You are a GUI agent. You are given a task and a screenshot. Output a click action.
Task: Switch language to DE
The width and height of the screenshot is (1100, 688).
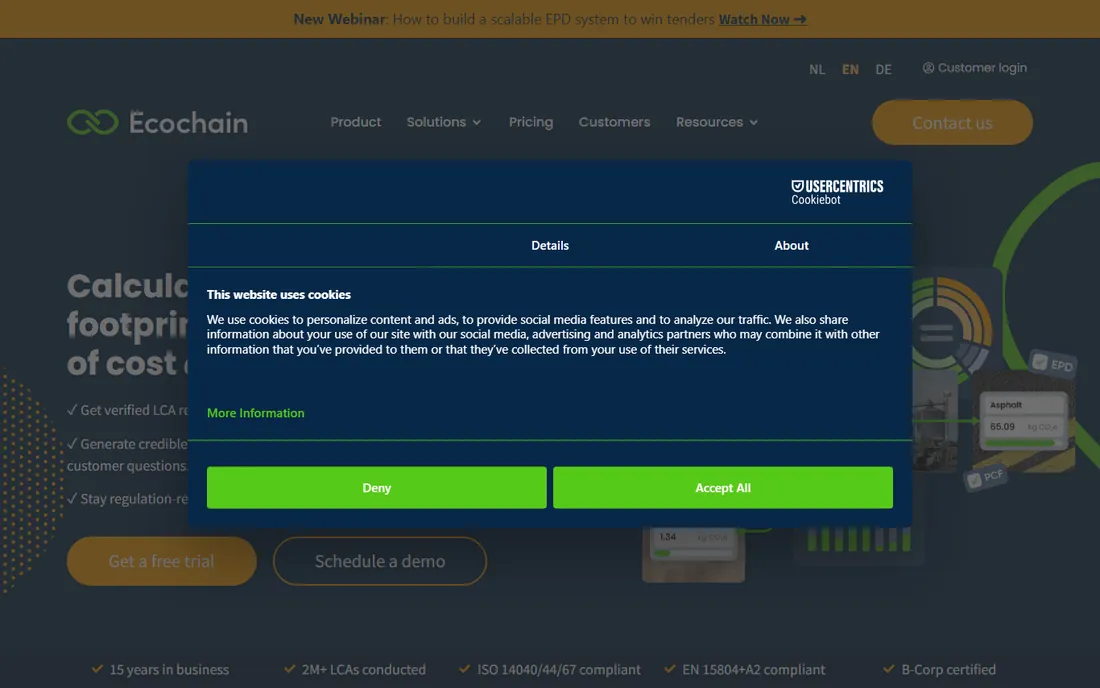tap(883, 69)
